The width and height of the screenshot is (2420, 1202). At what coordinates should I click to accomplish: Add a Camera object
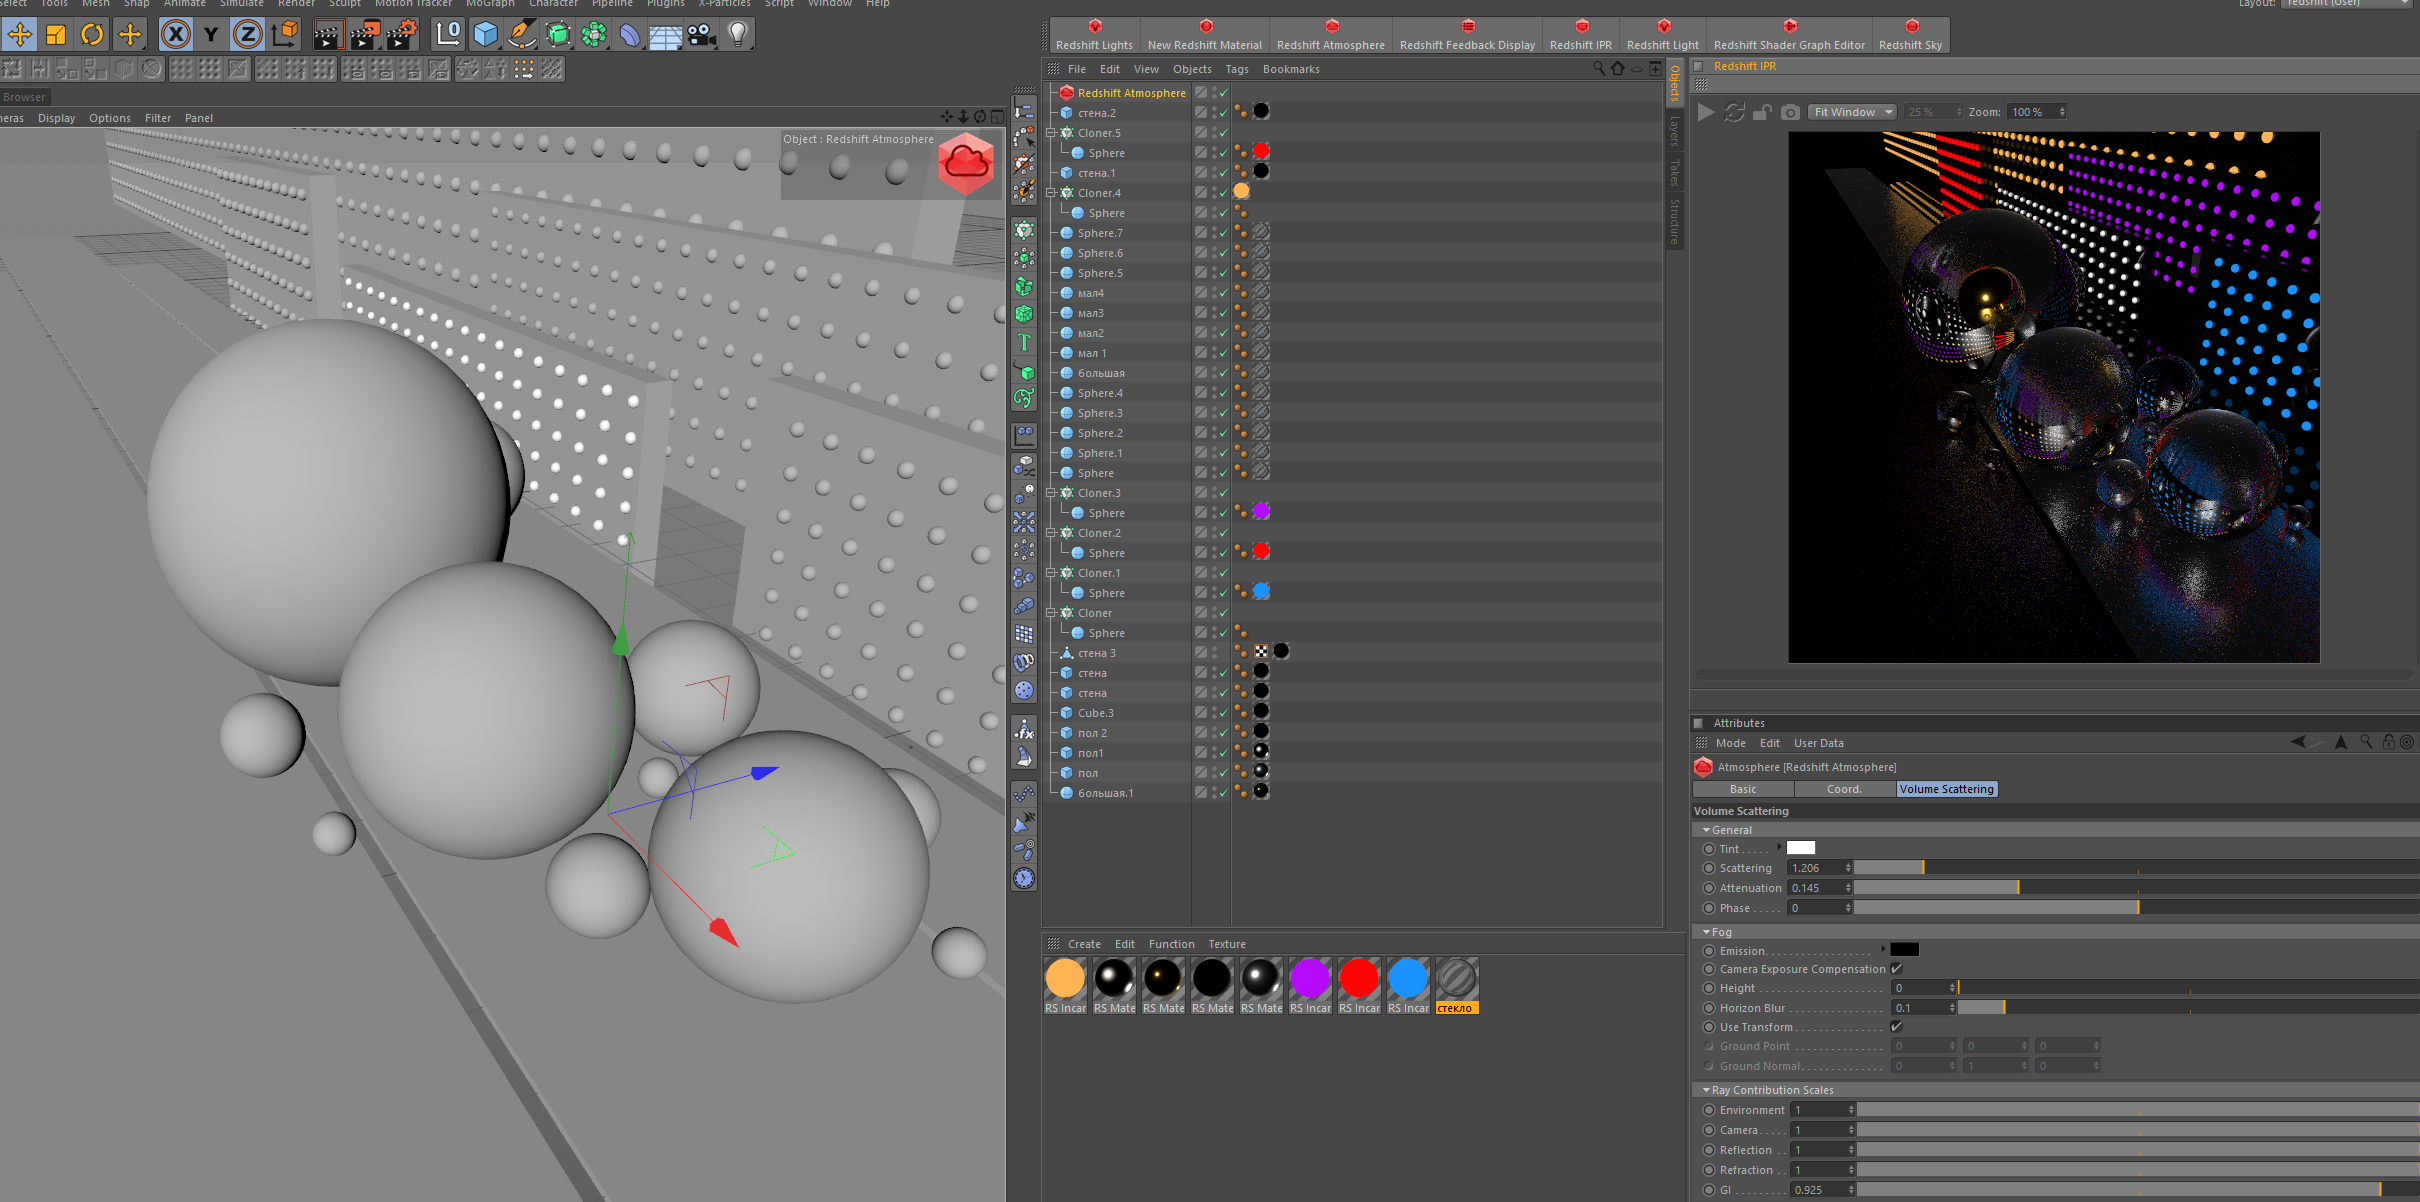702,35
